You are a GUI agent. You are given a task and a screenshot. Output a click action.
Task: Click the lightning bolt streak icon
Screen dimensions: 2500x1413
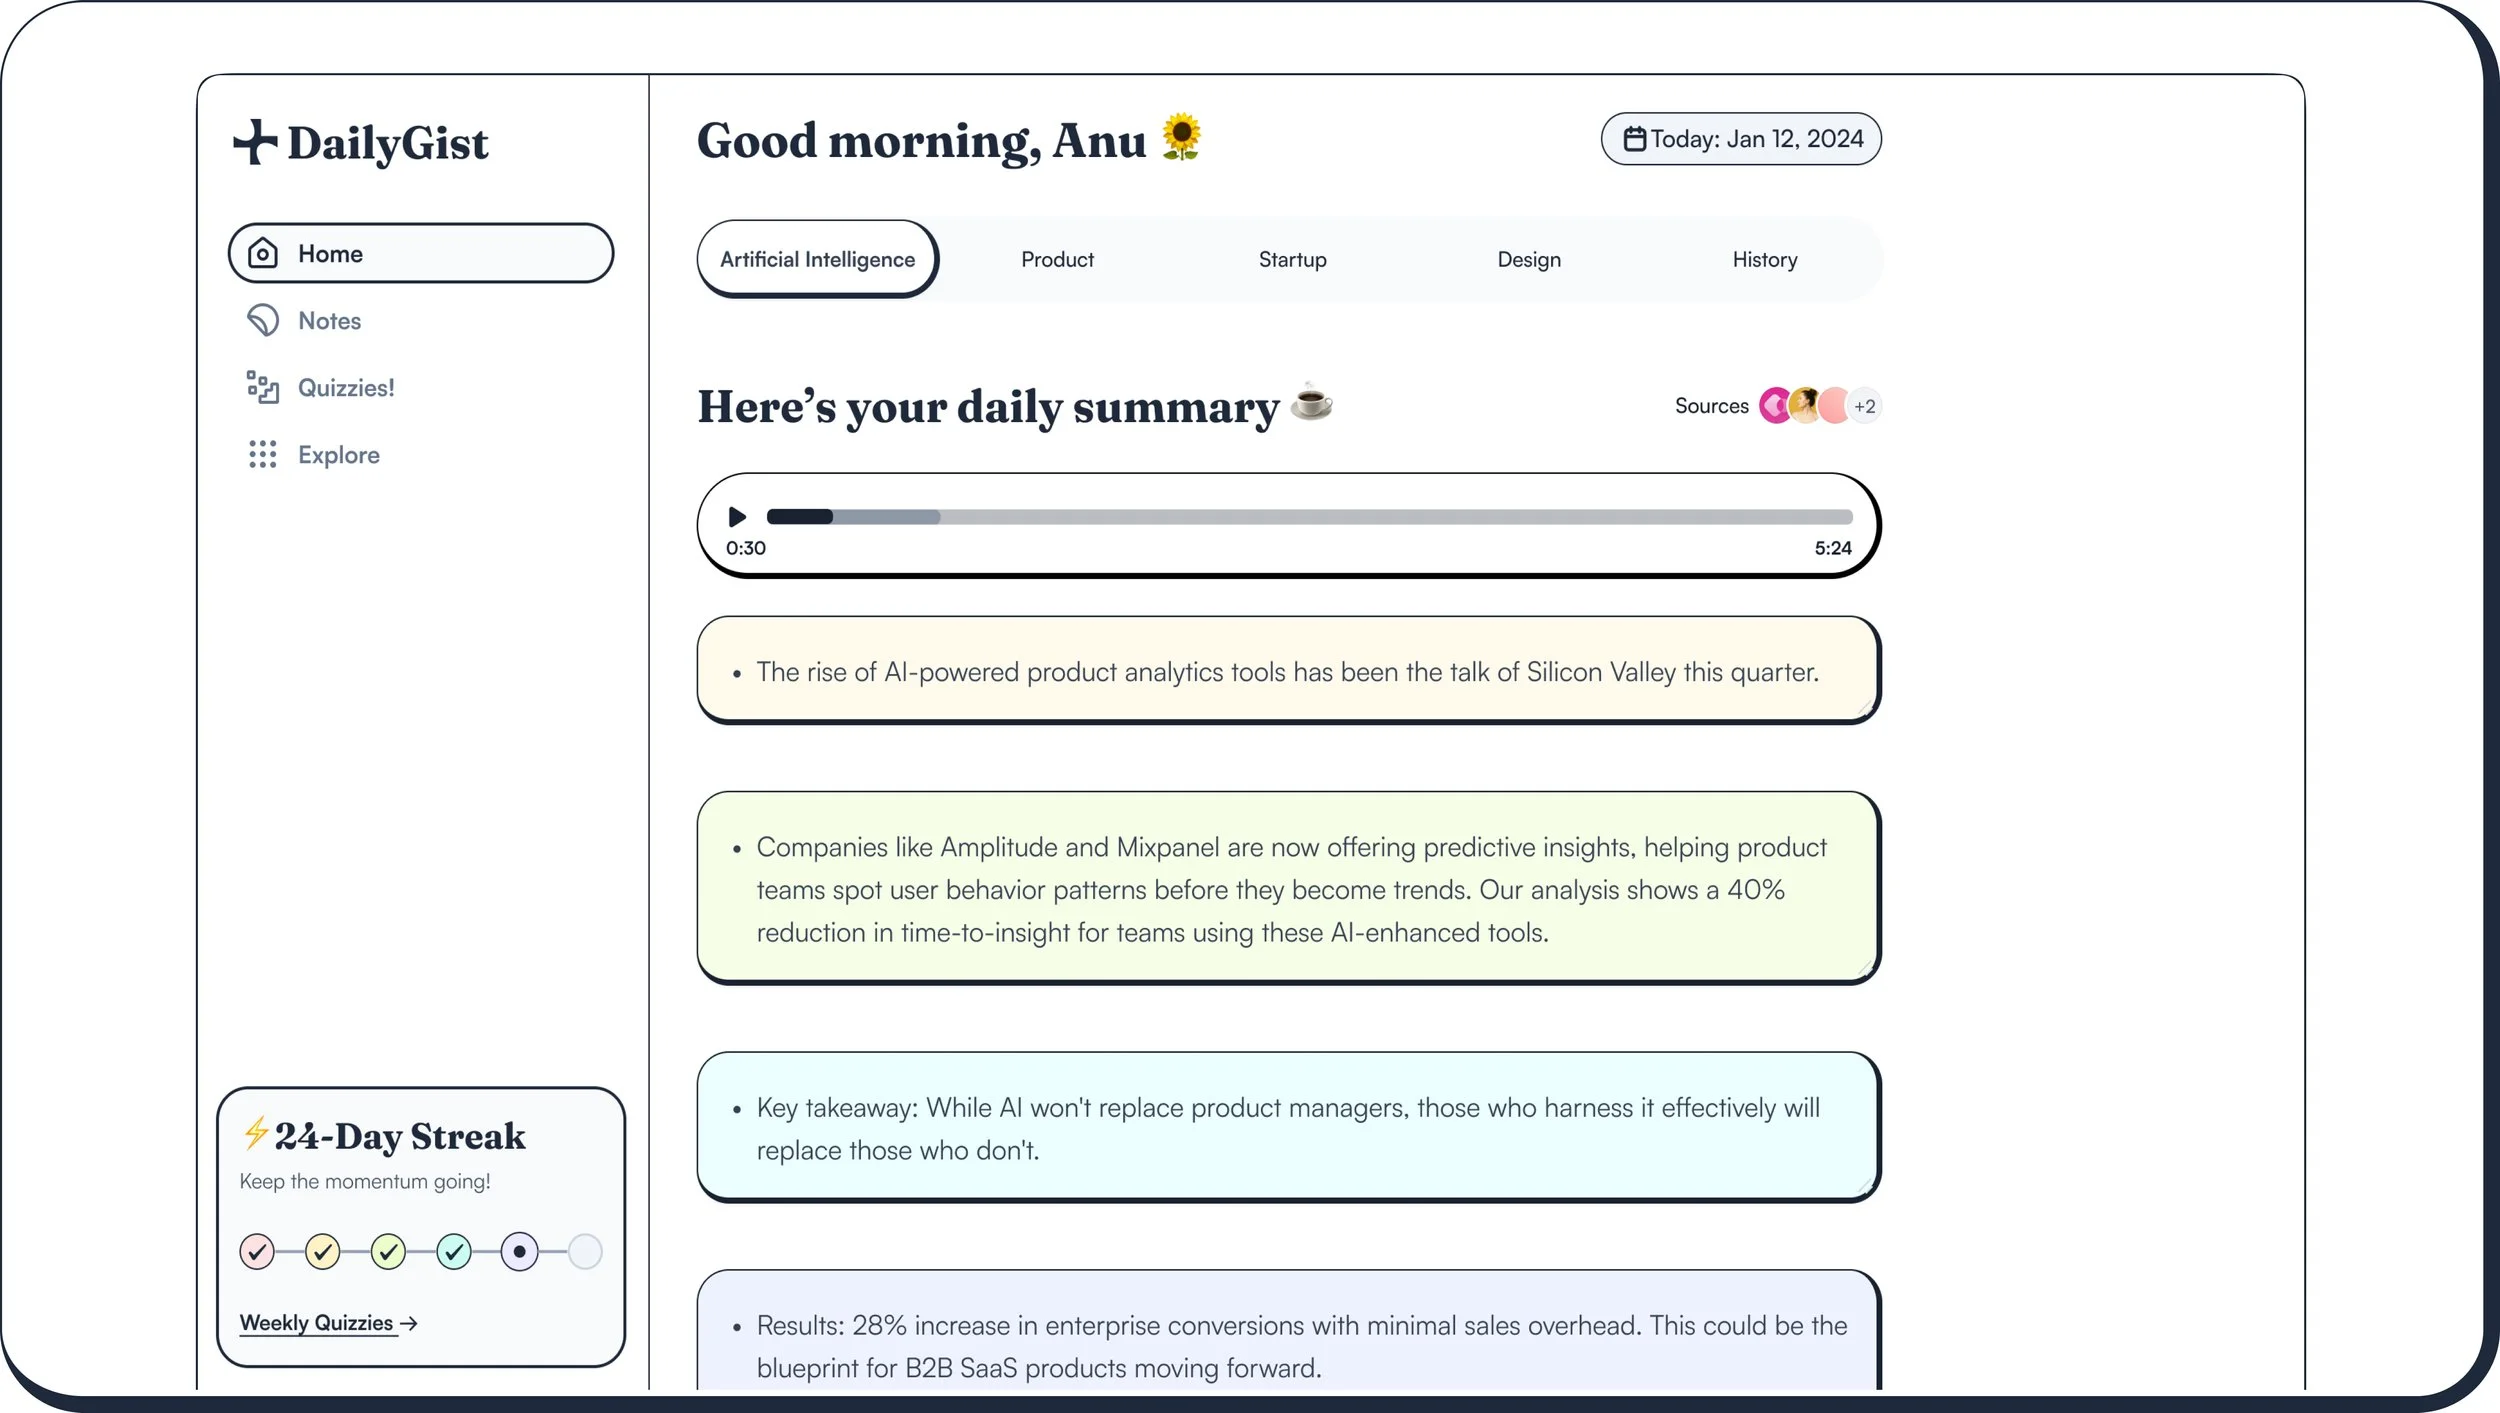(255, 1133)
